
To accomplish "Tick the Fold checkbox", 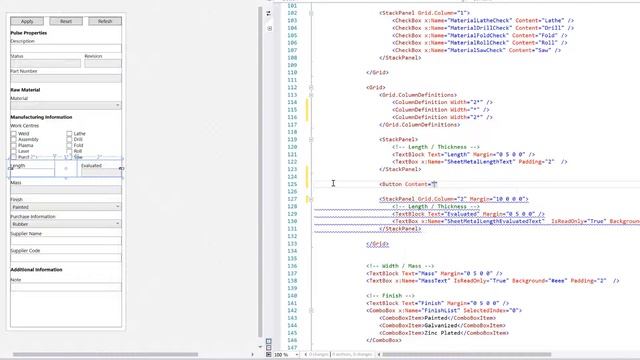I will click(69, 145).
